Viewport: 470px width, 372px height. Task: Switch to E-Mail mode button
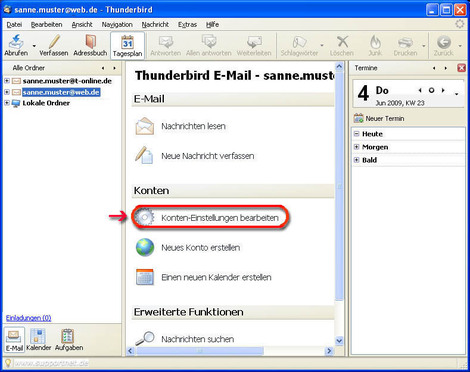[x=14, y=340]
